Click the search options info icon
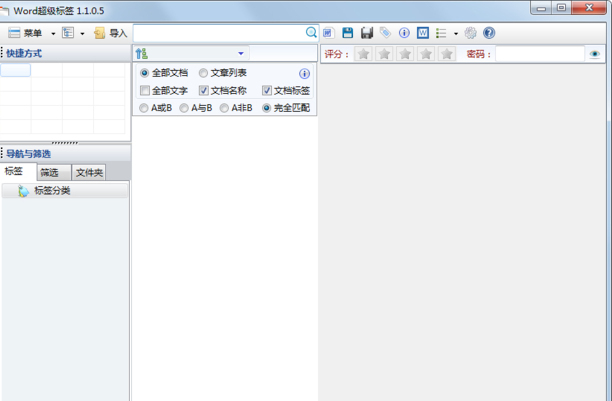This screenshot has height=401, width=612. click(304, 73)
